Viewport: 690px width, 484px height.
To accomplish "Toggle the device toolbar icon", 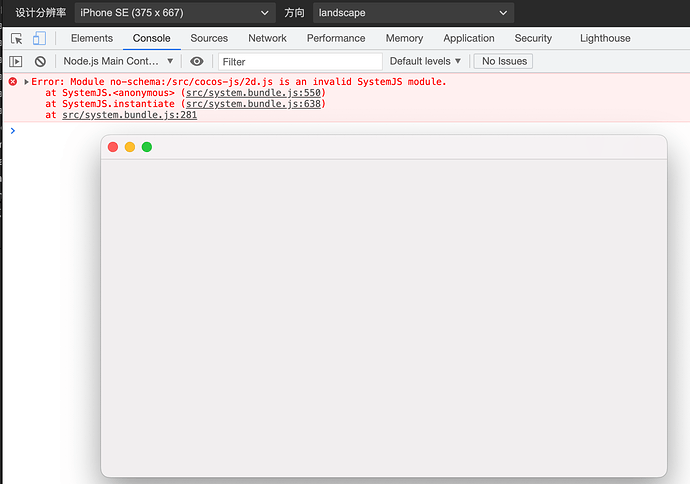I will tap(39, 38).
